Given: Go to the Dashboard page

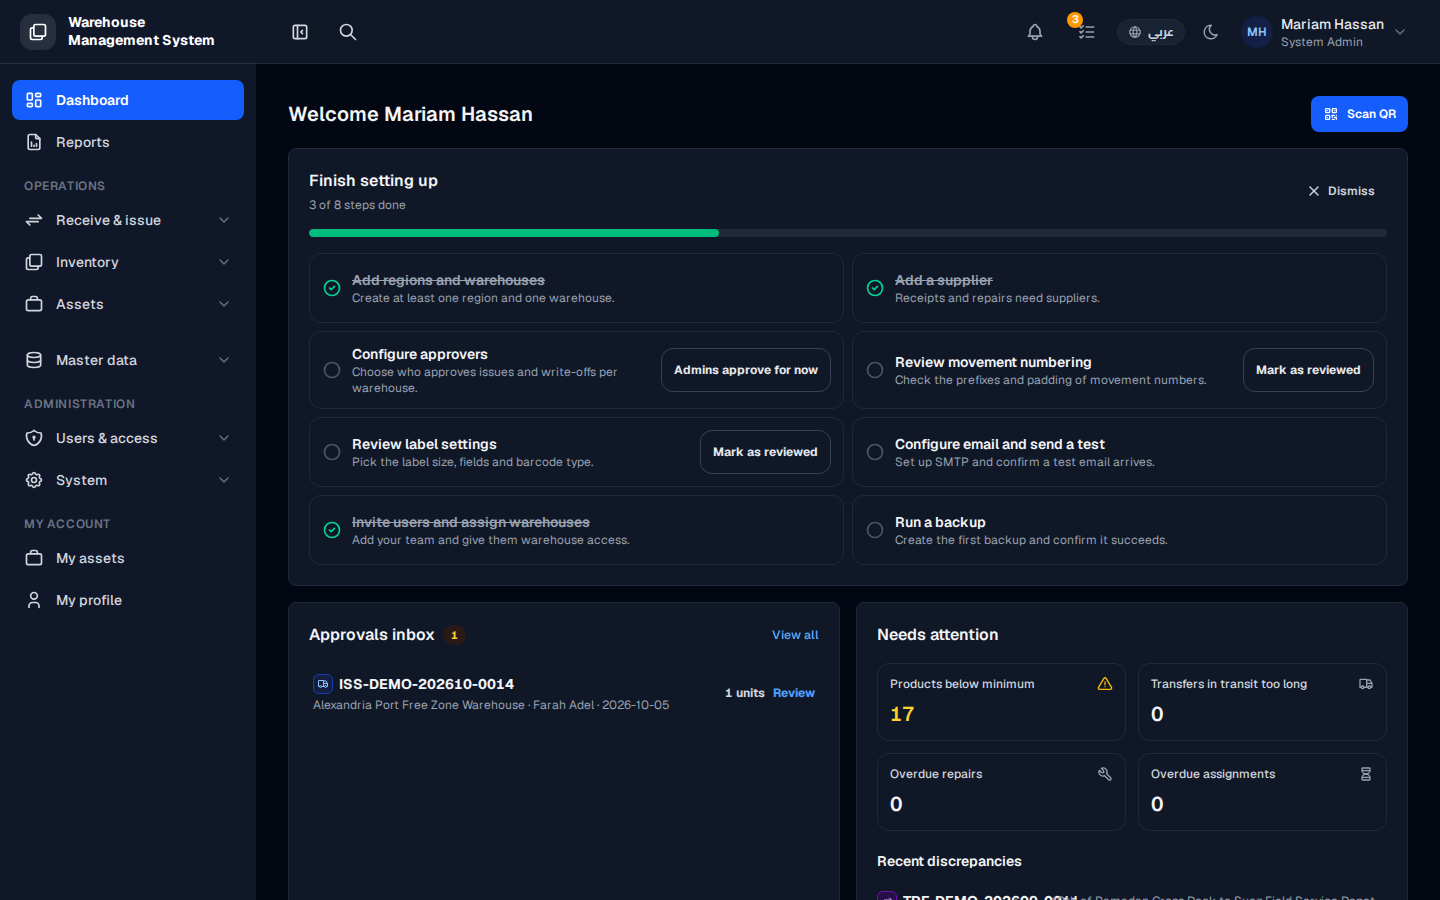Looking at the screenshot, I should 128,100.
